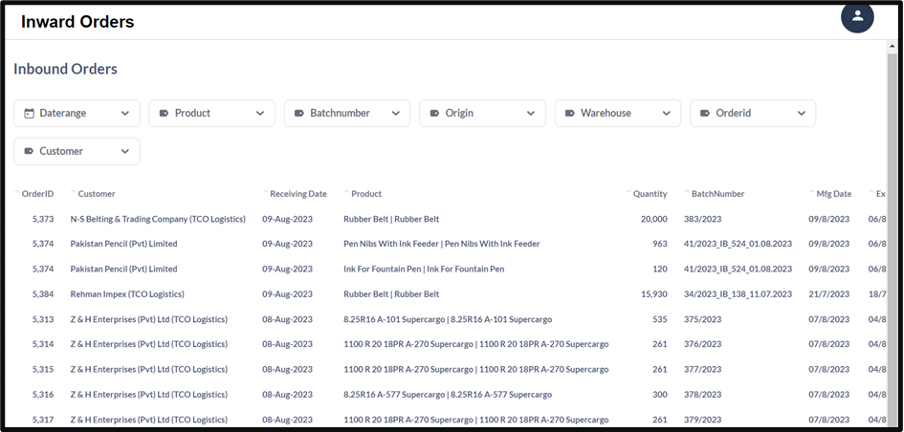Screen dimensions: 904x432
Task: Expand the Daterange dropdown arrow
Action: [125, 114]
